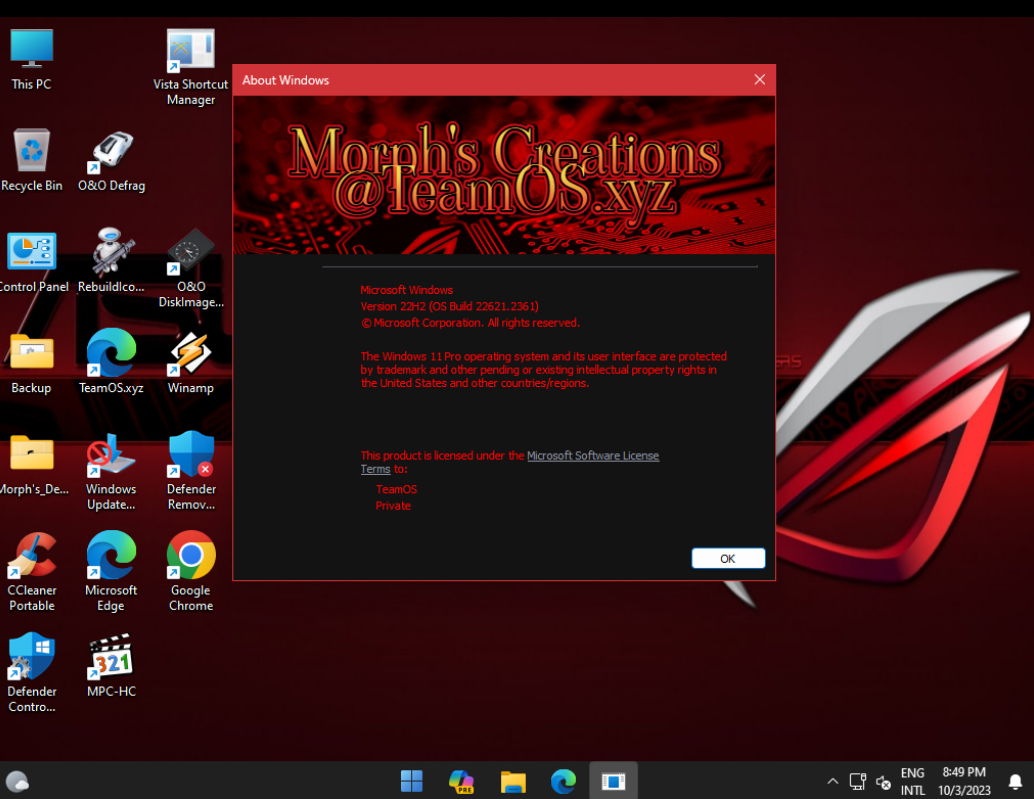Select the CCleaner Portable icon

coord(32,572)
